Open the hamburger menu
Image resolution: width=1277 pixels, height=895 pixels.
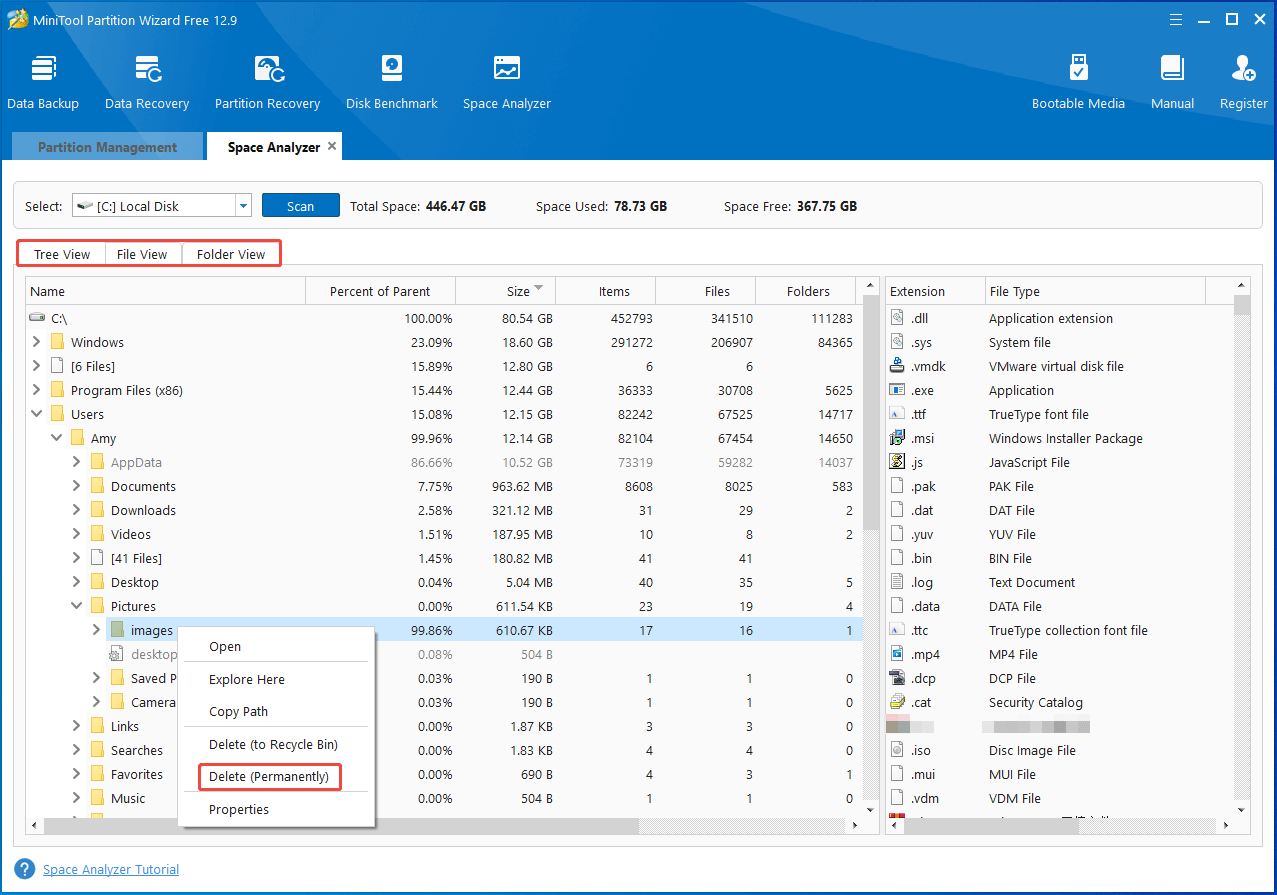click(x=1175, y=19)
